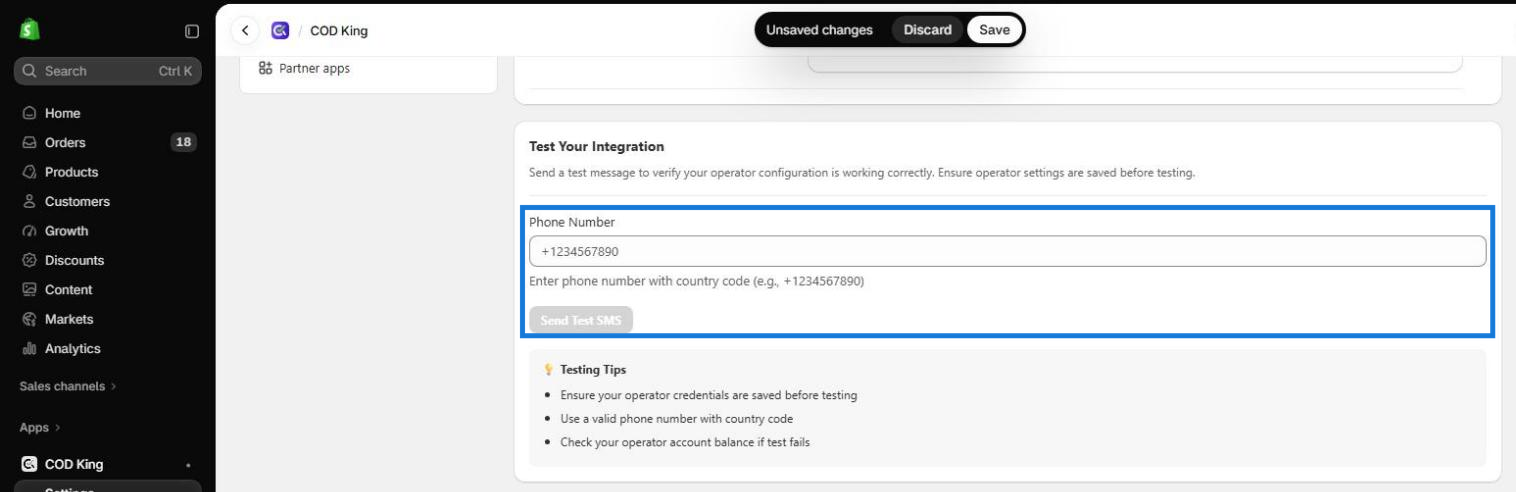This screenshot has height=492, width=1516.
Task: Click the Testing Tips lightbulb icon
Action: pos(548,370)
